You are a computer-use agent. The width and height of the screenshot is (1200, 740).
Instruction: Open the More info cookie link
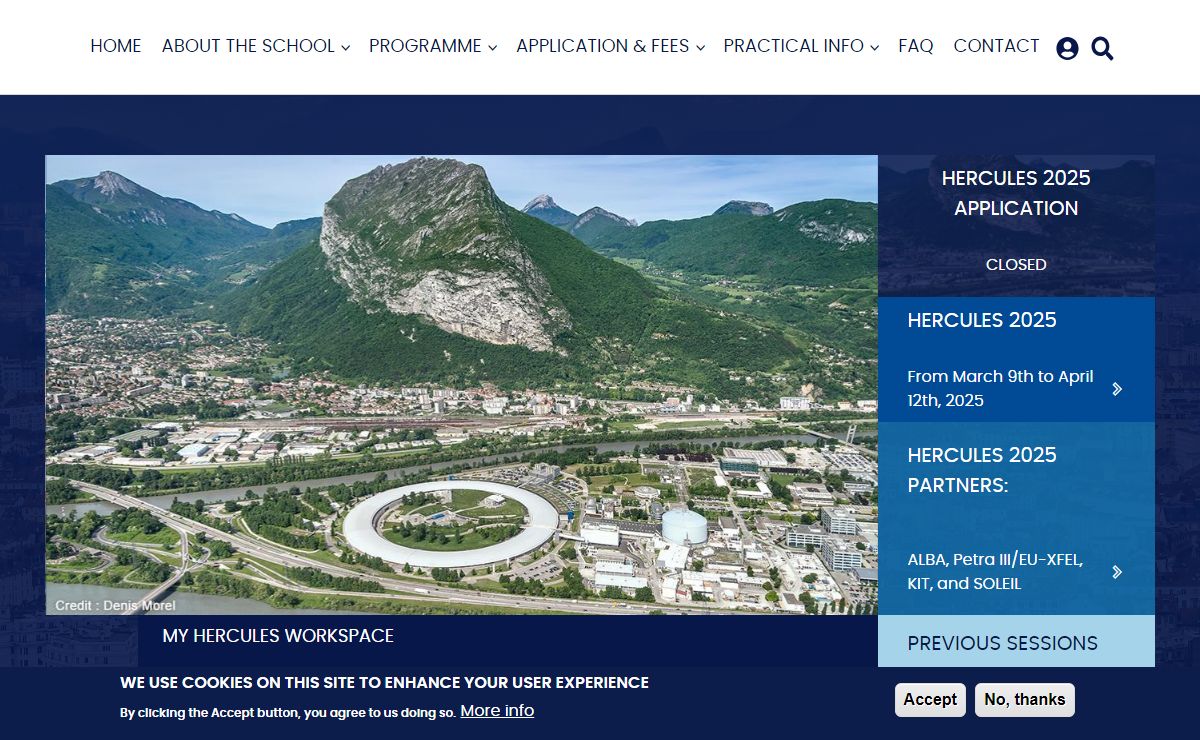click(x=497, y=710)
